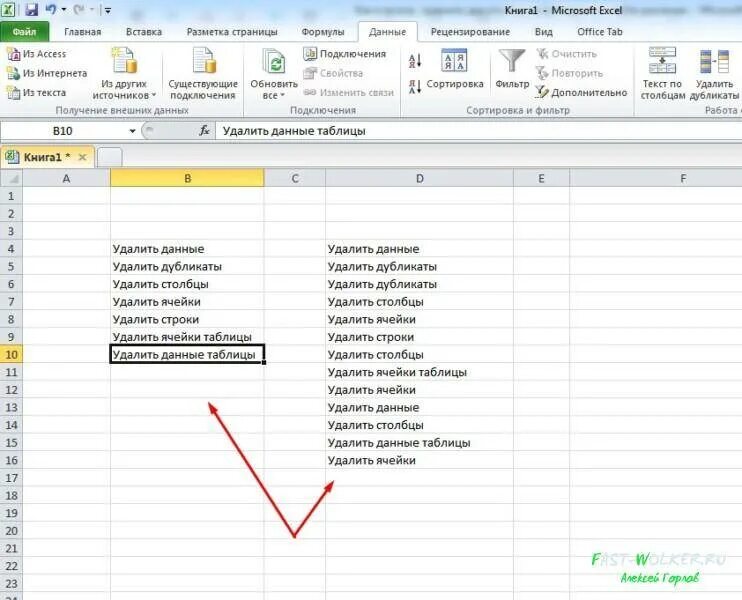Viewport: 742px width, 600px height.
Task: Click the Свойства button
Action: tap(333, 73)
